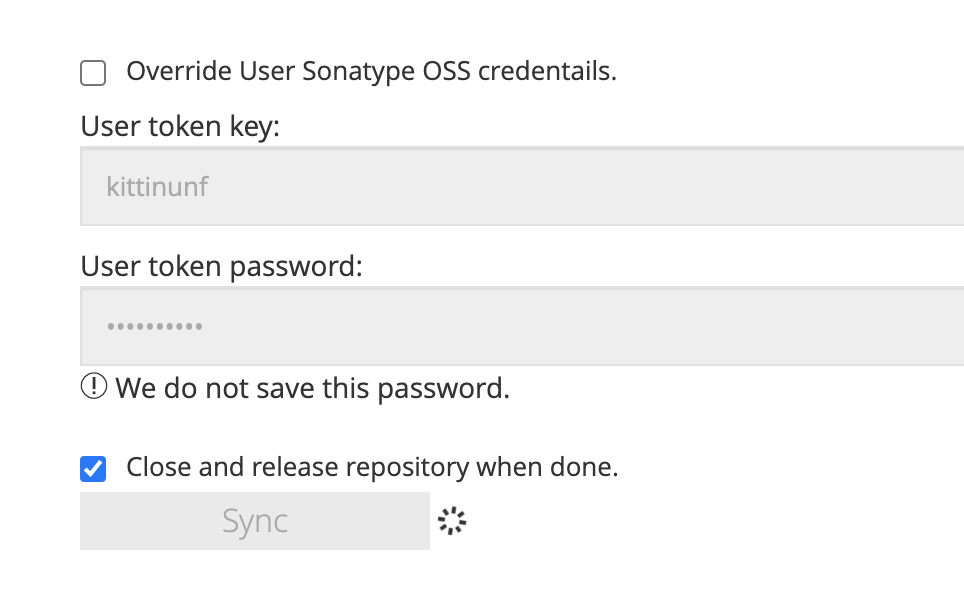Image resolution: width=964 pixels, height=594 pixels.
Task: Click the empty area right of kittinunf
Action: point(584,186)
